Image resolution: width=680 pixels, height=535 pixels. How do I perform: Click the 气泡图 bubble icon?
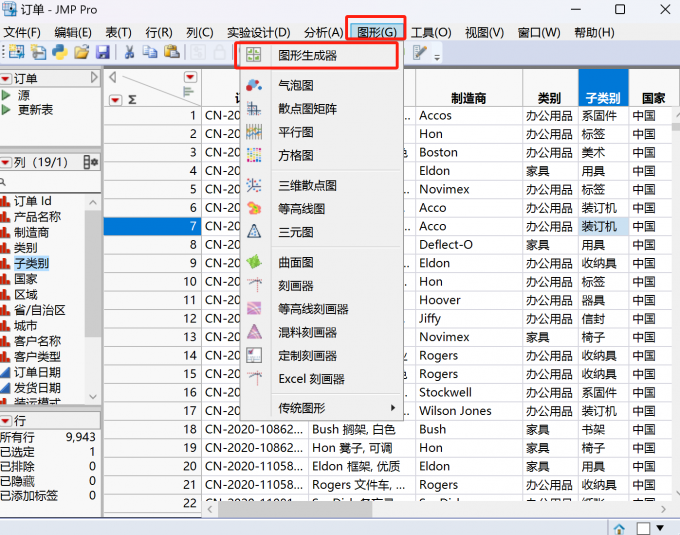(x=254, y=85)
